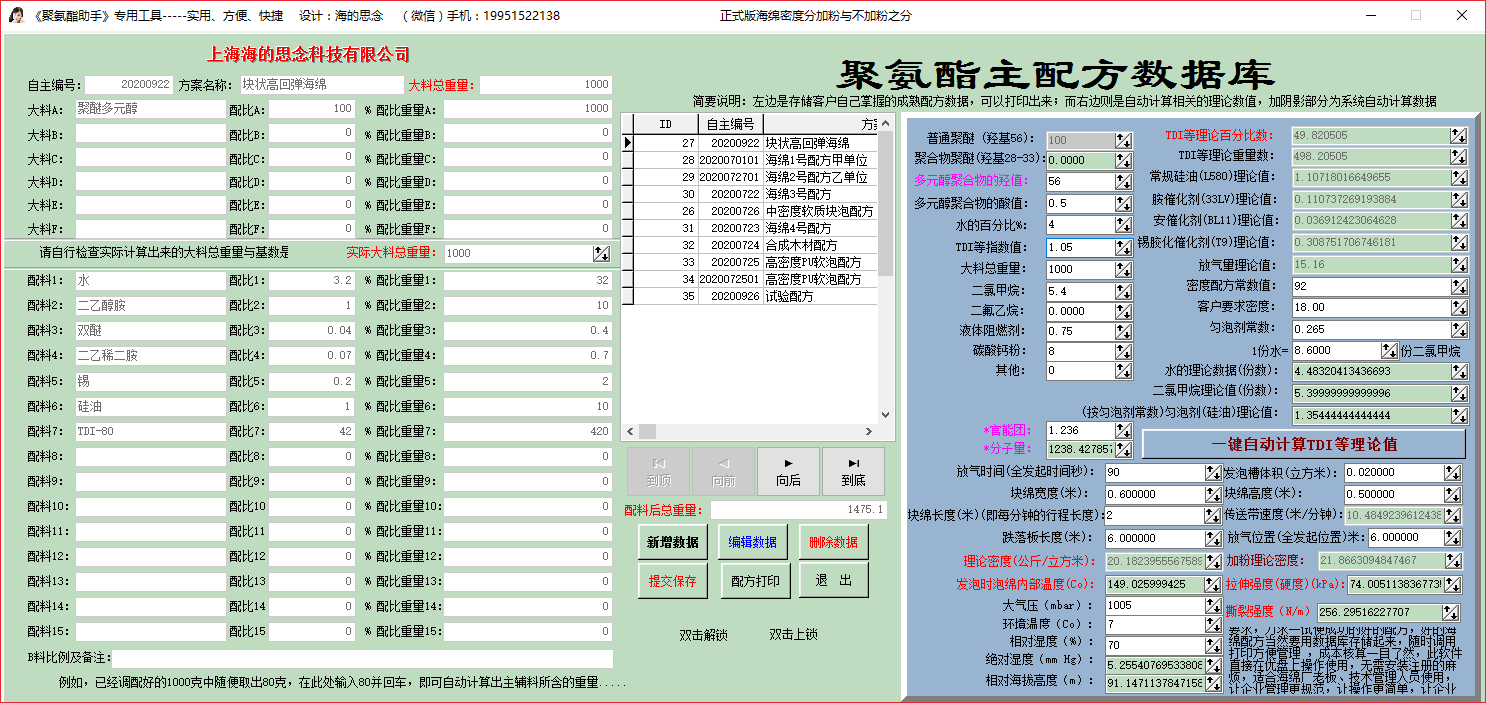Jump to last record with 到底
This screenshot has height=703, width=1486.
(x=853, y=472)
